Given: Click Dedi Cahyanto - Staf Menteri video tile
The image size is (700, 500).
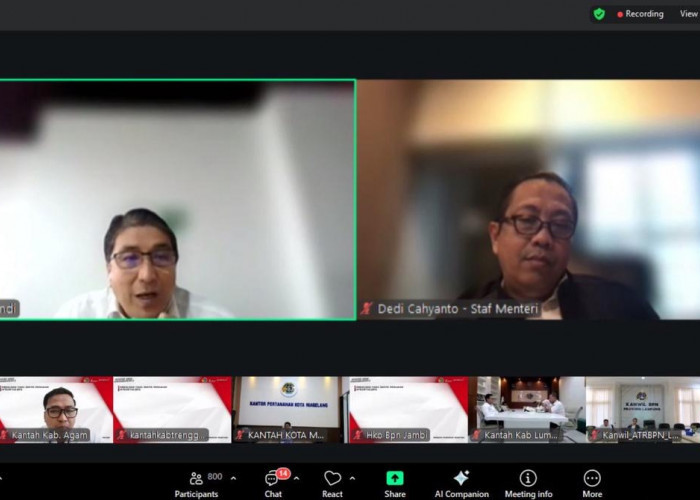Looking at the screenshot, I should pos(528,200).
